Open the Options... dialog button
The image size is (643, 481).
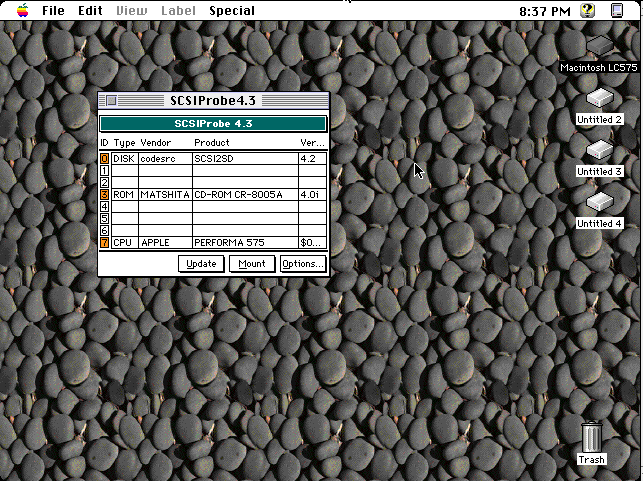tap(303, 264)
